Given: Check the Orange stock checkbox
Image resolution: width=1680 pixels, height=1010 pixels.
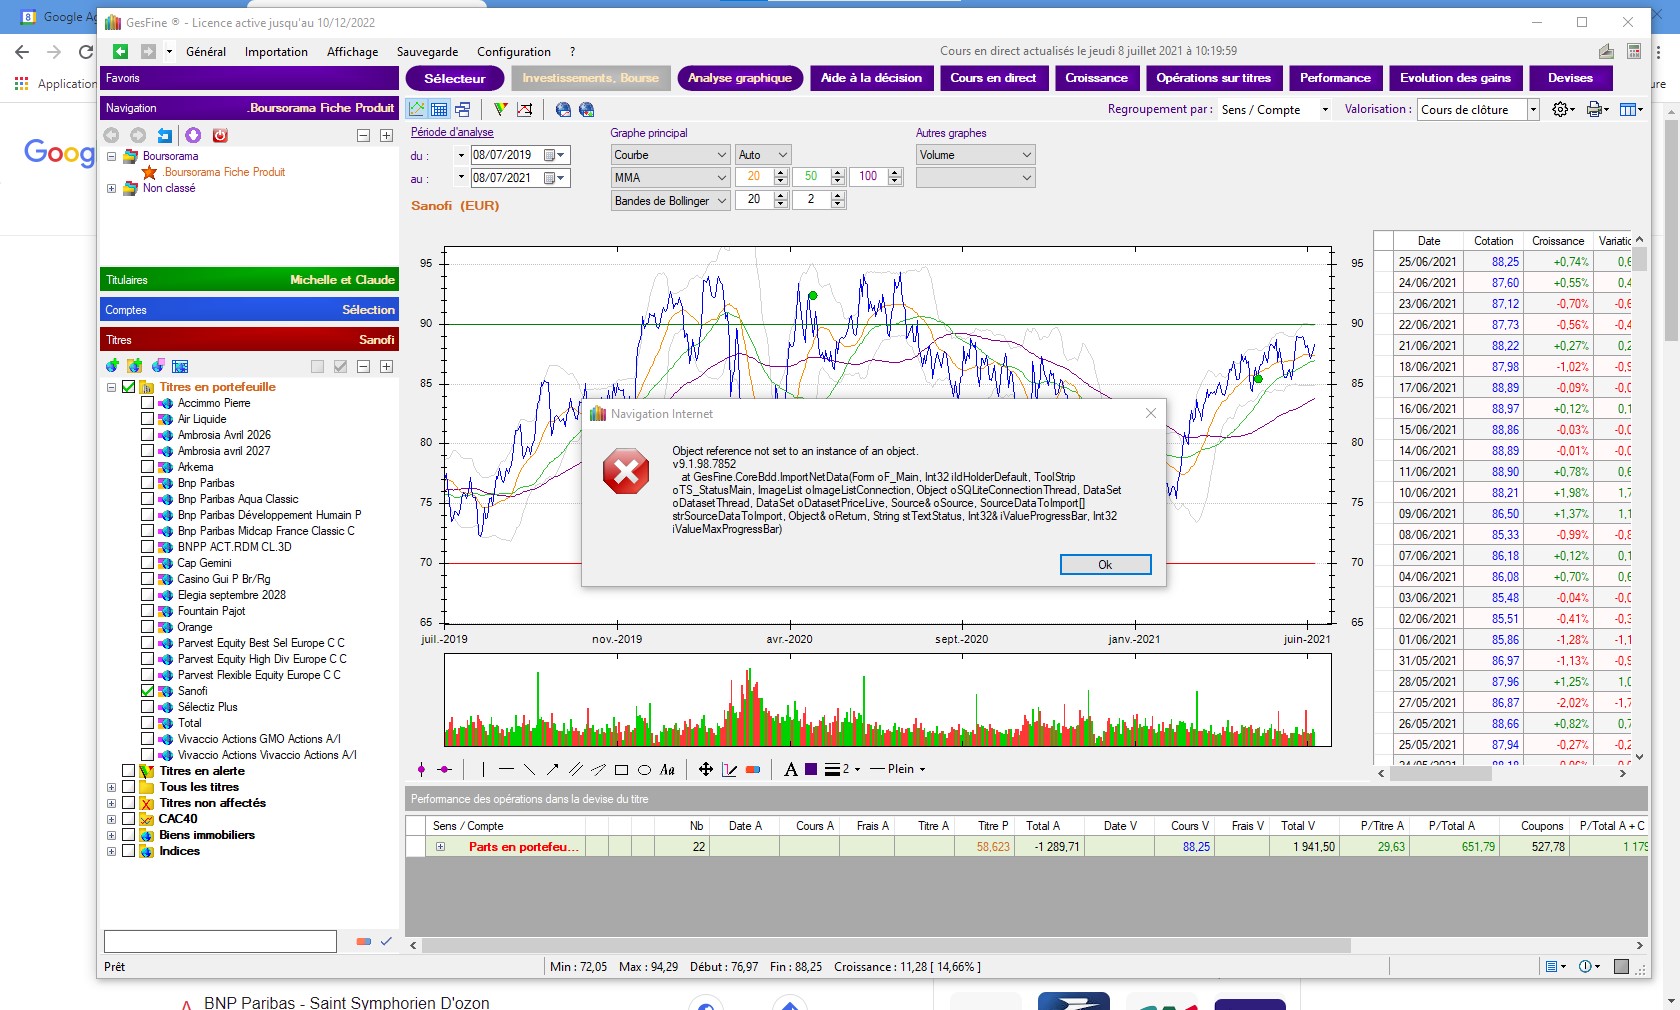Looking at the screenshot, I should pos(148,627).
